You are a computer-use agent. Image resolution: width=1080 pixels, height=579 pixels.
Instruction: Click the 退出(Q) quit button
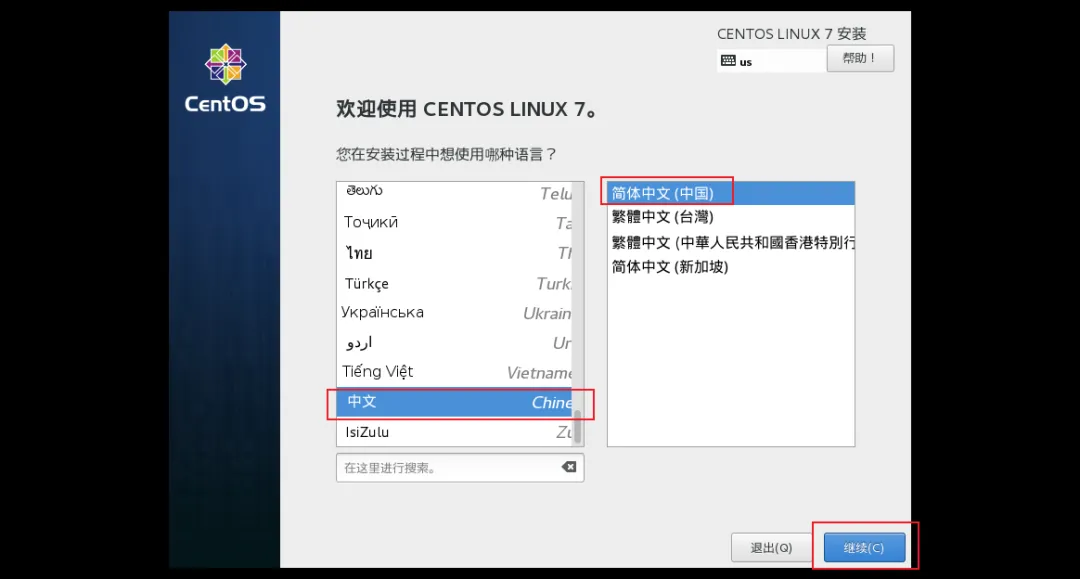(x=771, y=548)
